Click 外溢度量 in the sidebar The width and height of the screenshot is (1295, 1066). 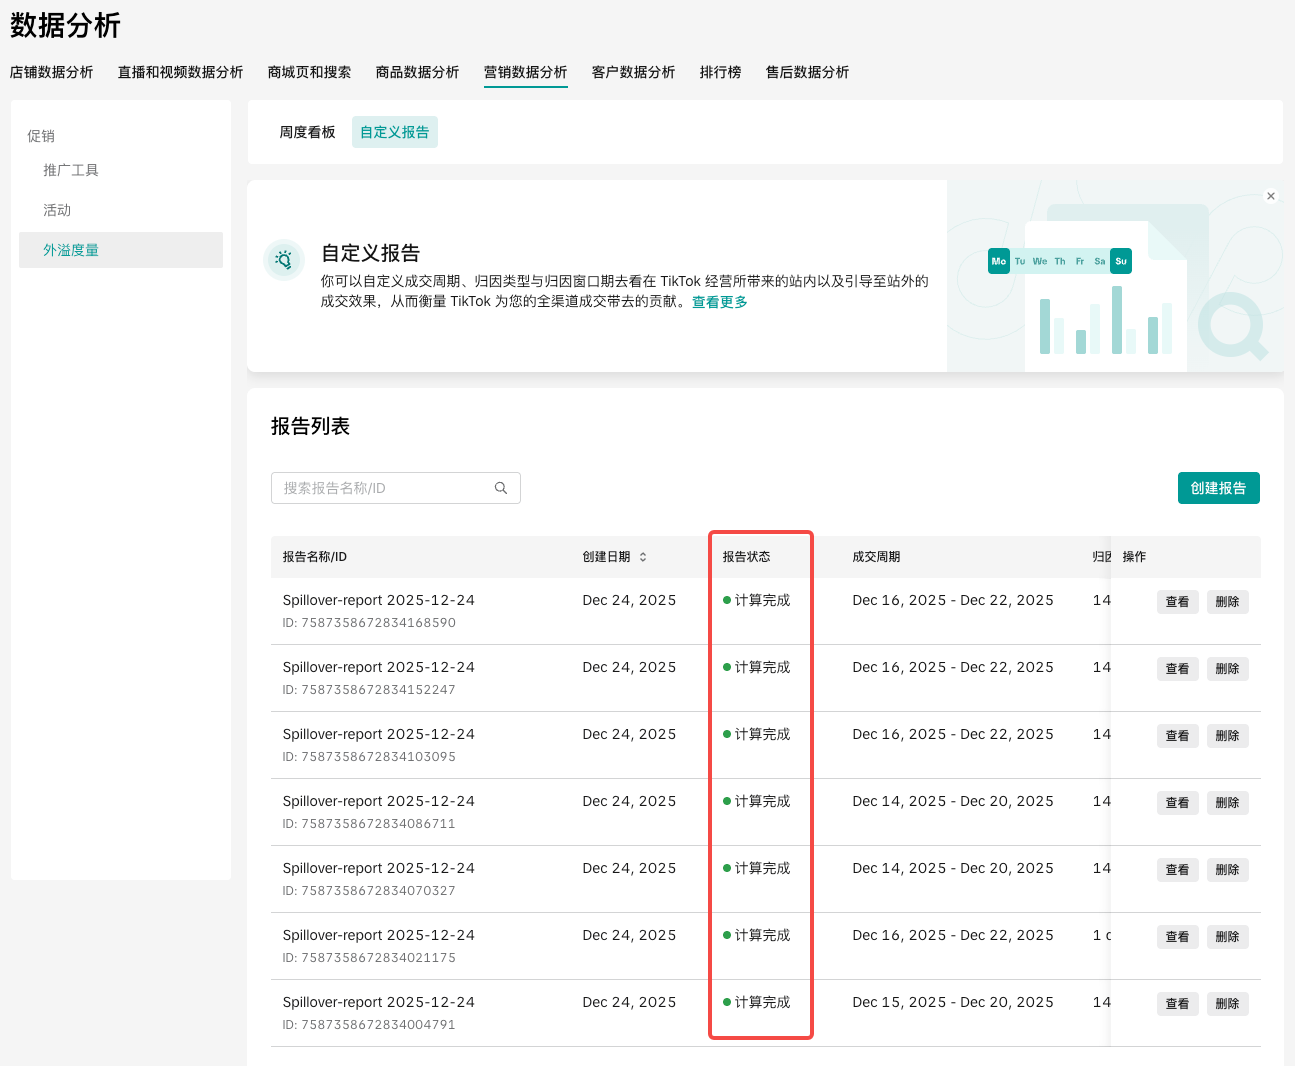point(71,250)
